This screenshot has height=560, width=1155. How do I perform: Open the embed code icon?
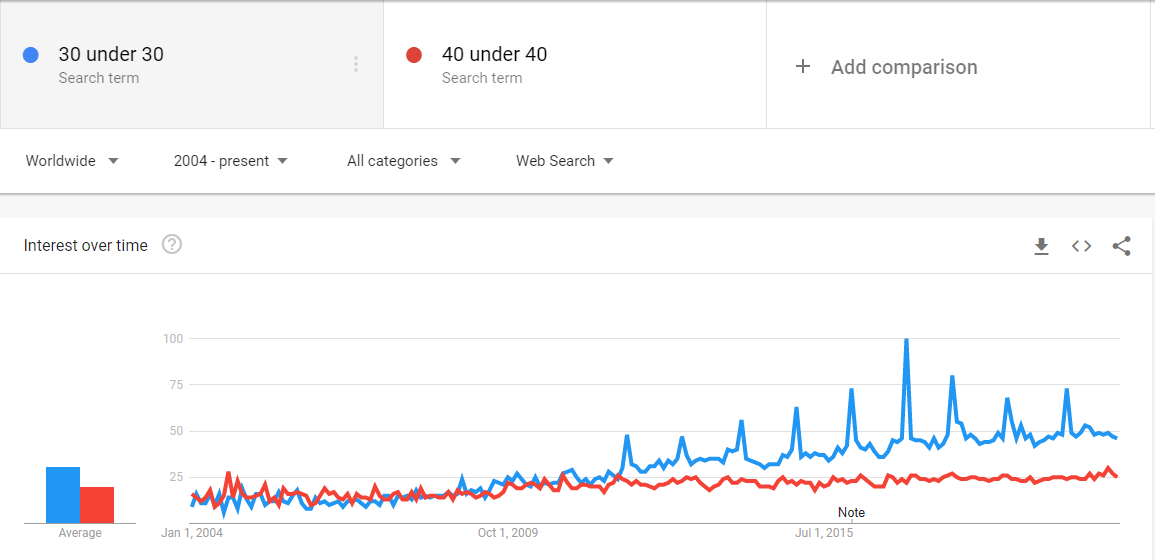pos(1081,246)
